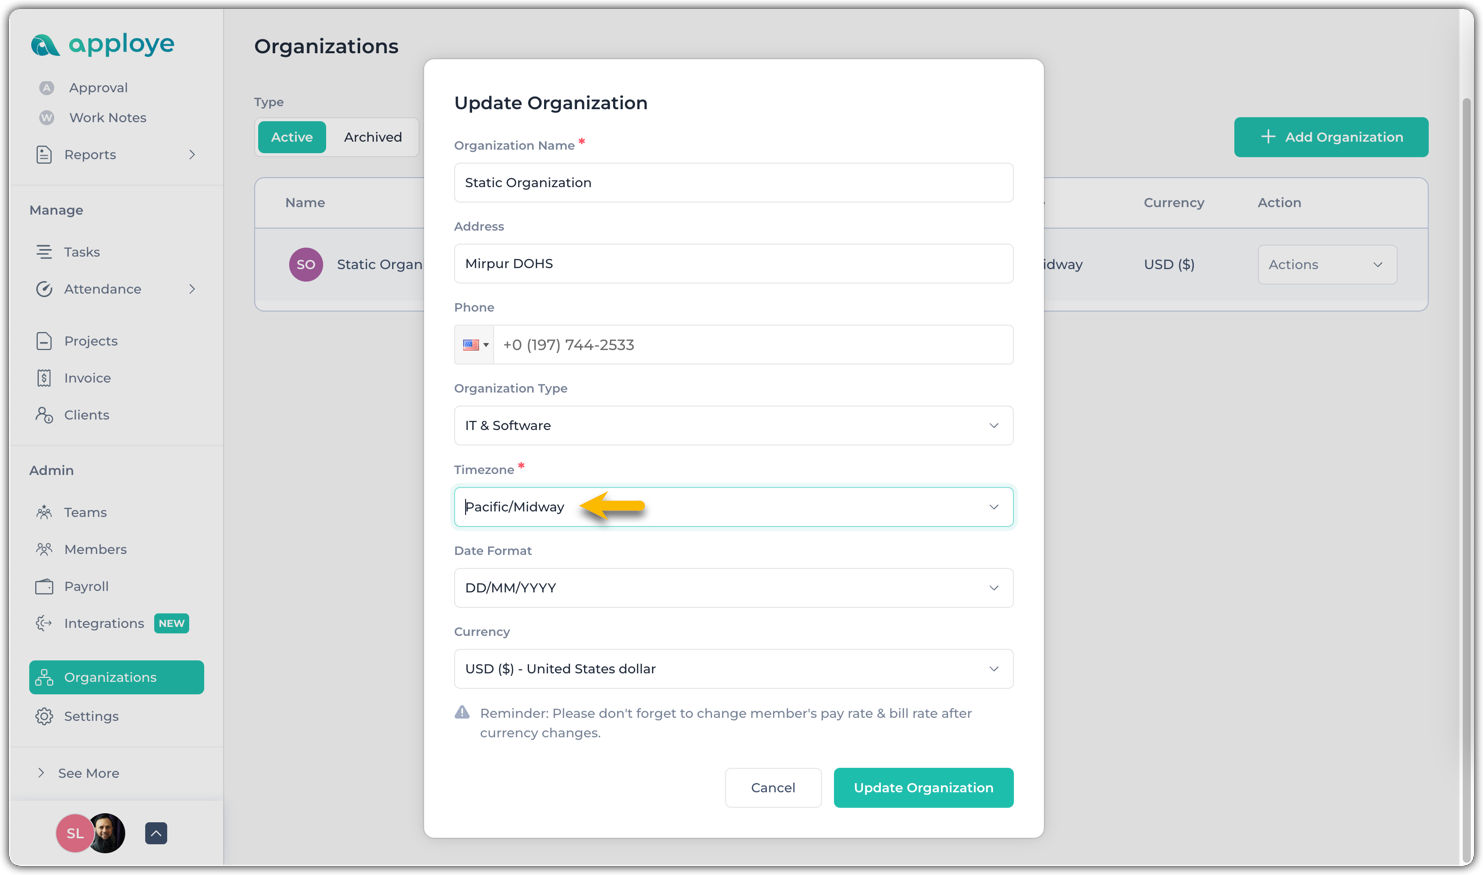
Task: Open the Date Format dropdown
Action: pos(733,588)
